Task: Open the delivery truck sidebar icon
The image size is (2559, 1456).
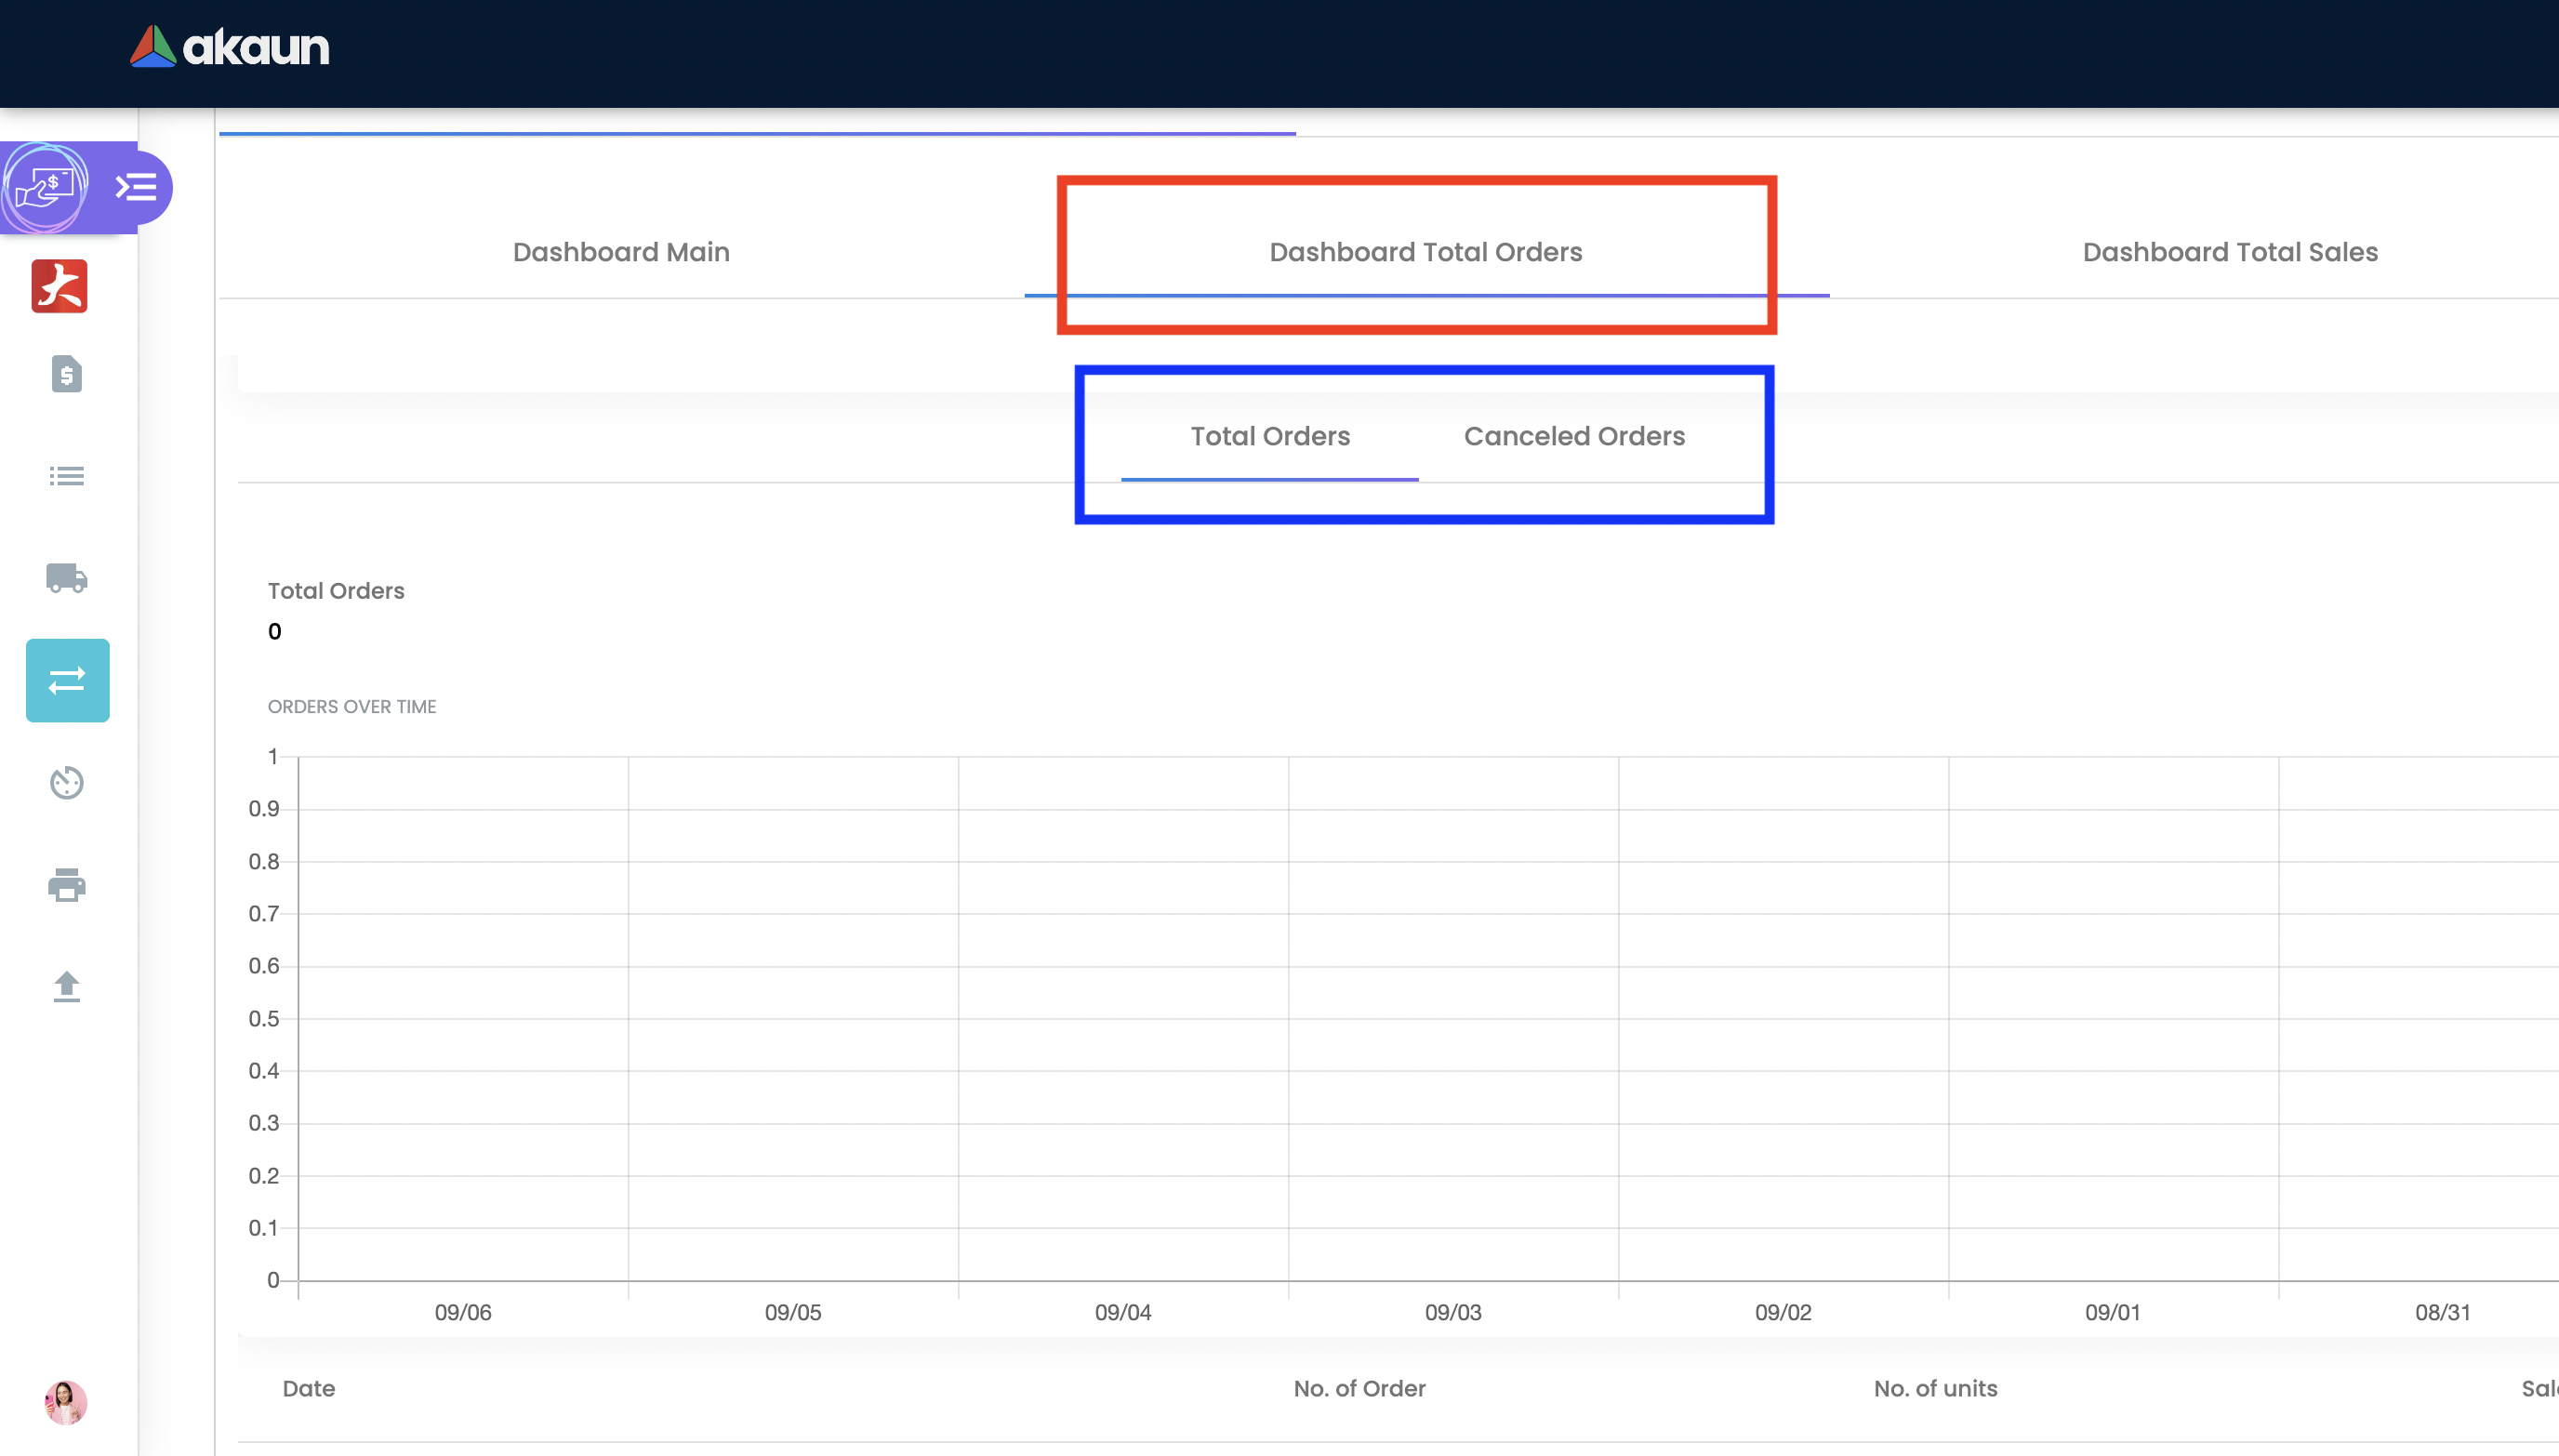Action: click(x=66, y=578)
